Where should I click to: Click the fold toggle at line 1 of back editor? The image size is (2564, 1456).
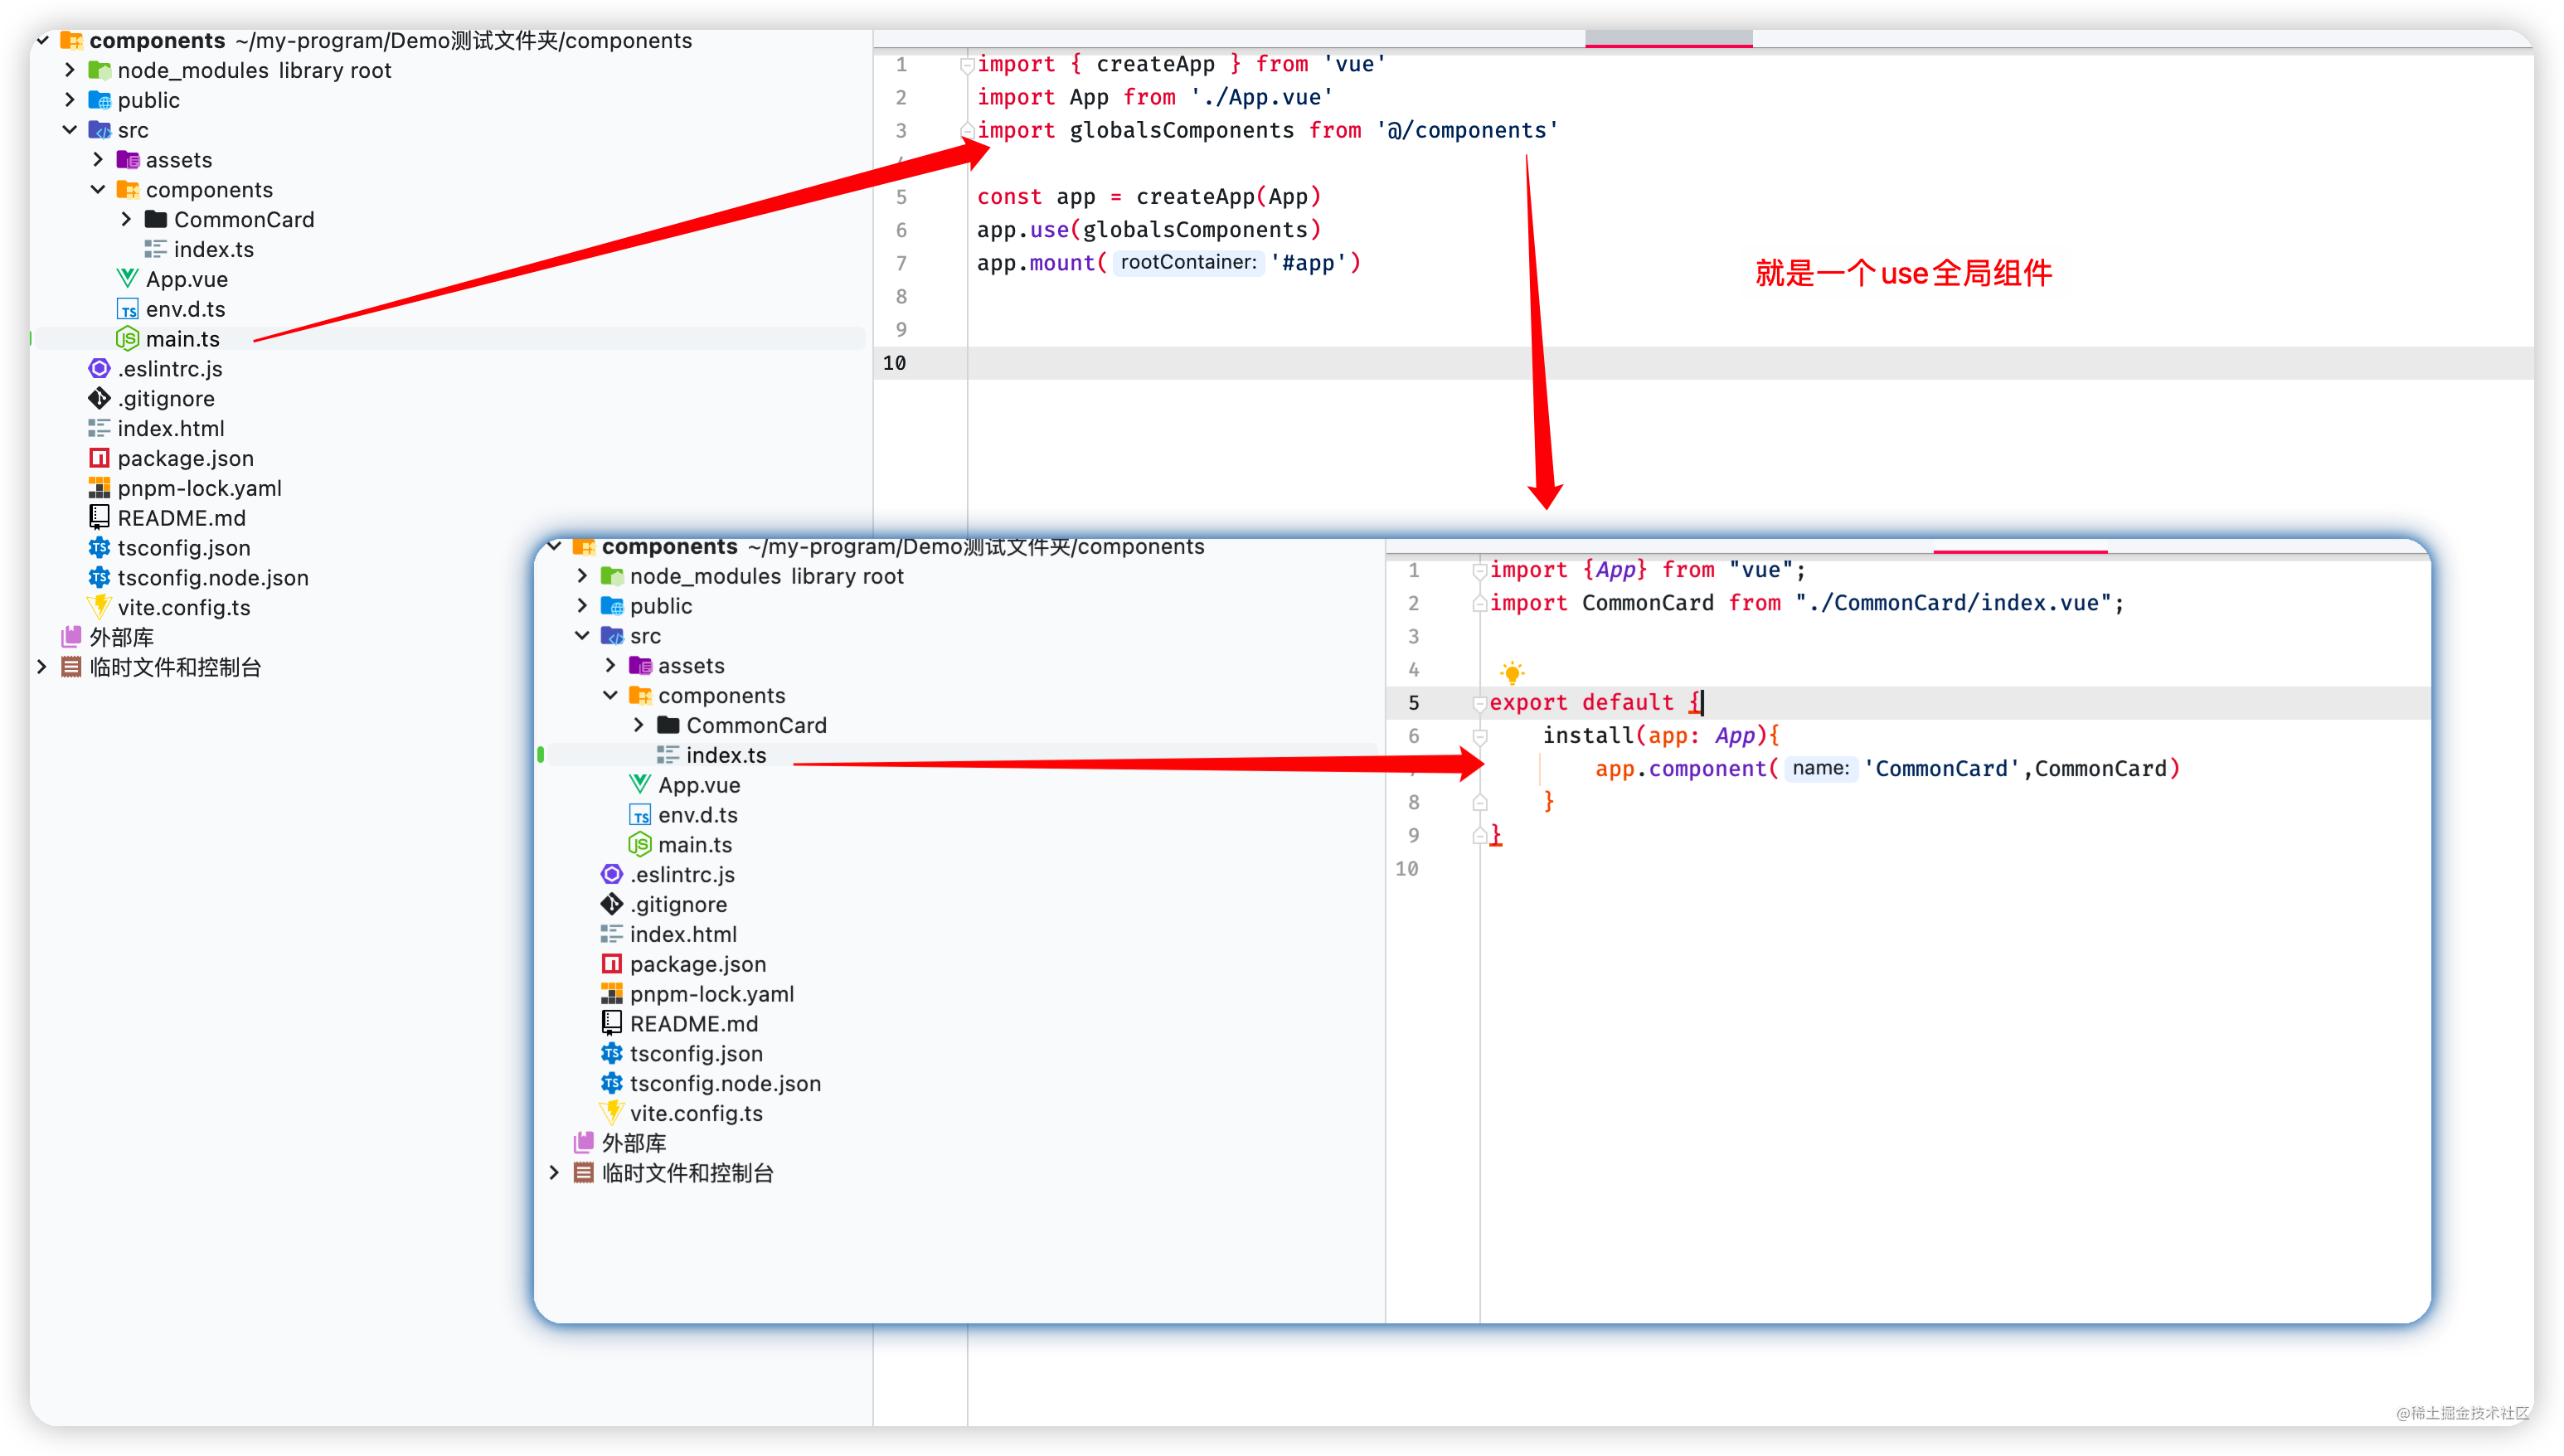click(967, 65)
